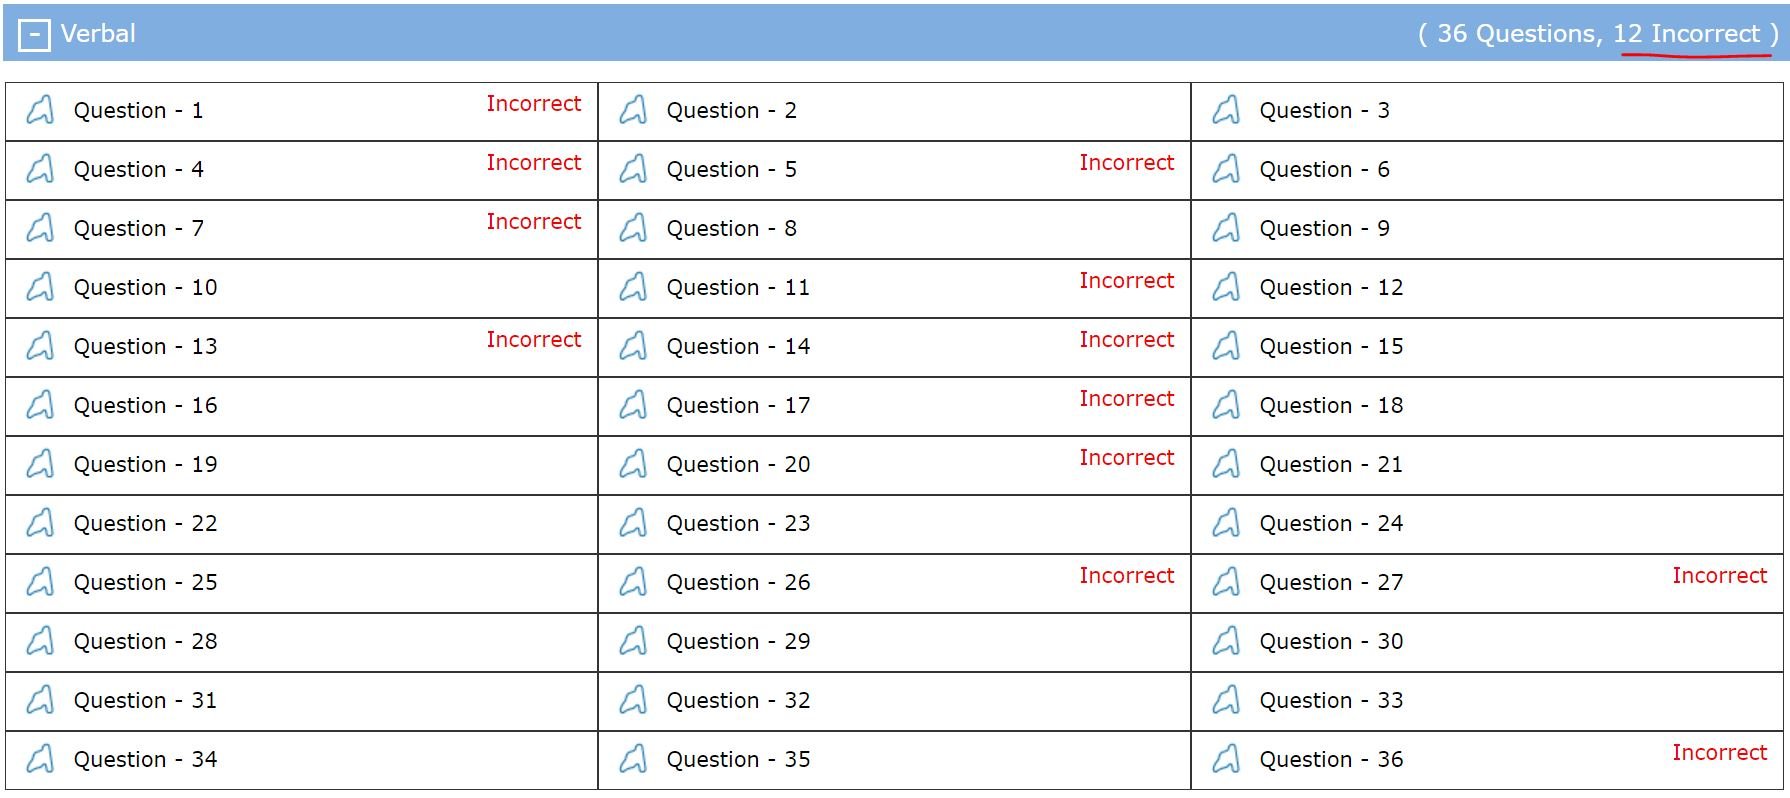Open Question - 11 link
This screenshot has width=1790, height=798.
(x=738, y=288)
